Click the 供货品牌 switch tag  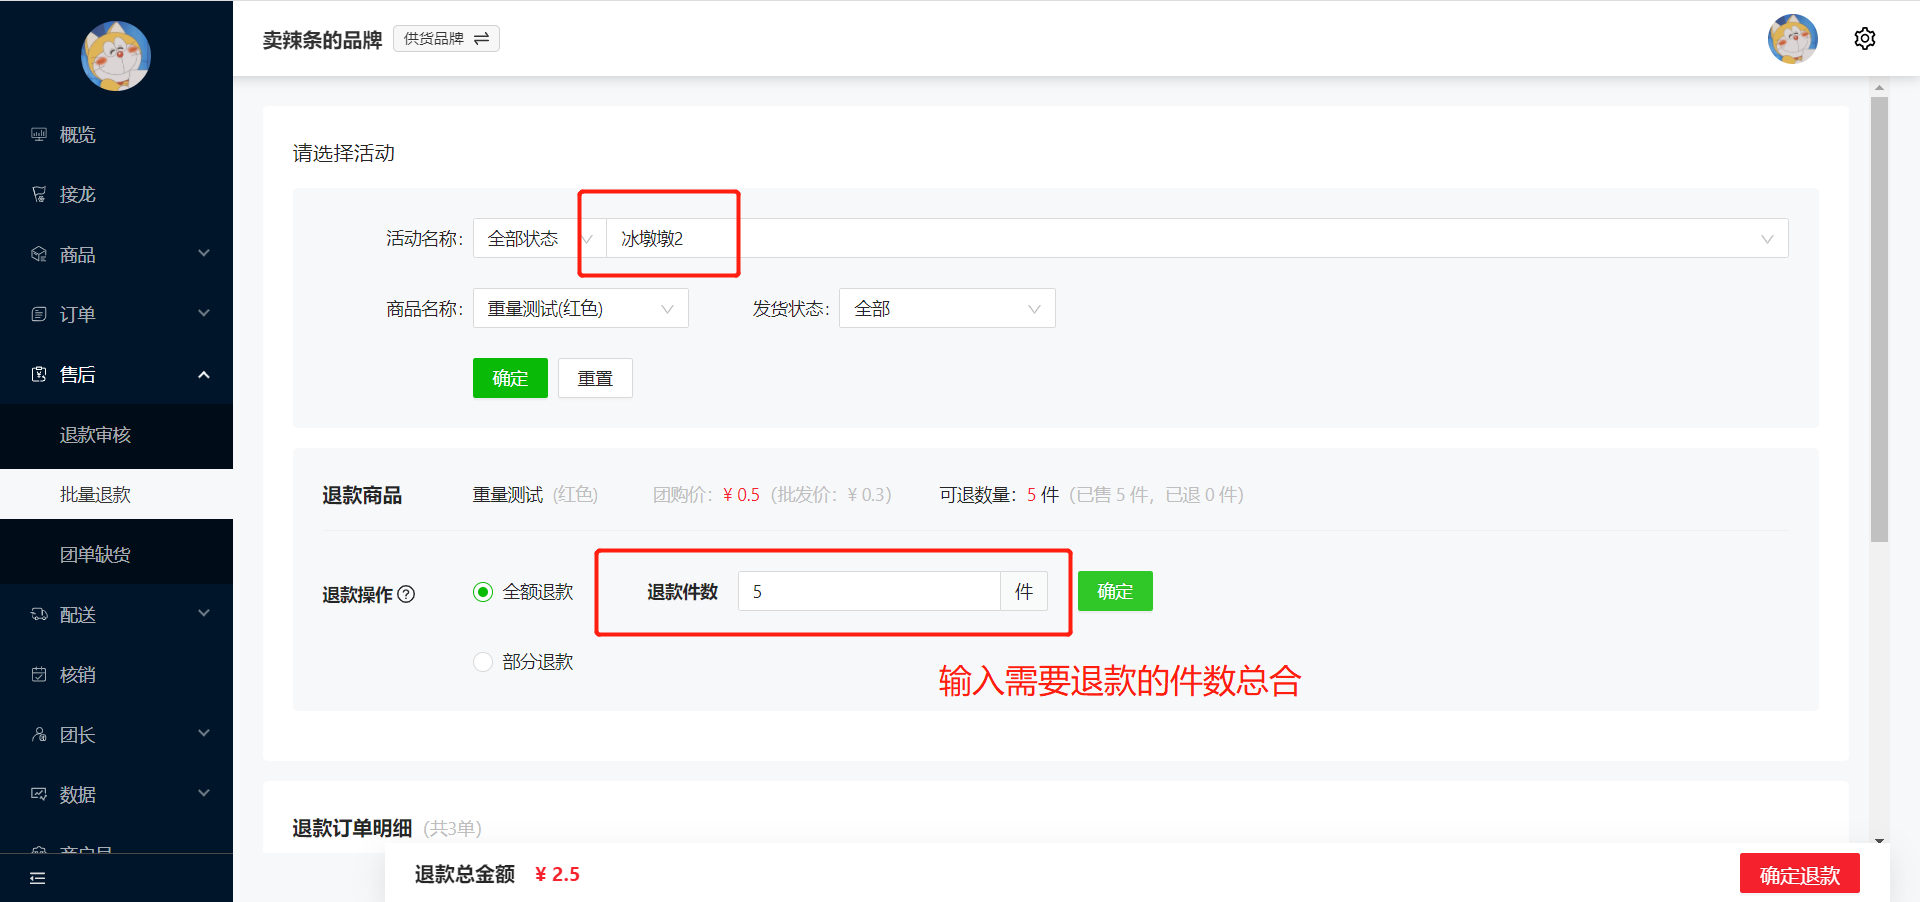446,38
